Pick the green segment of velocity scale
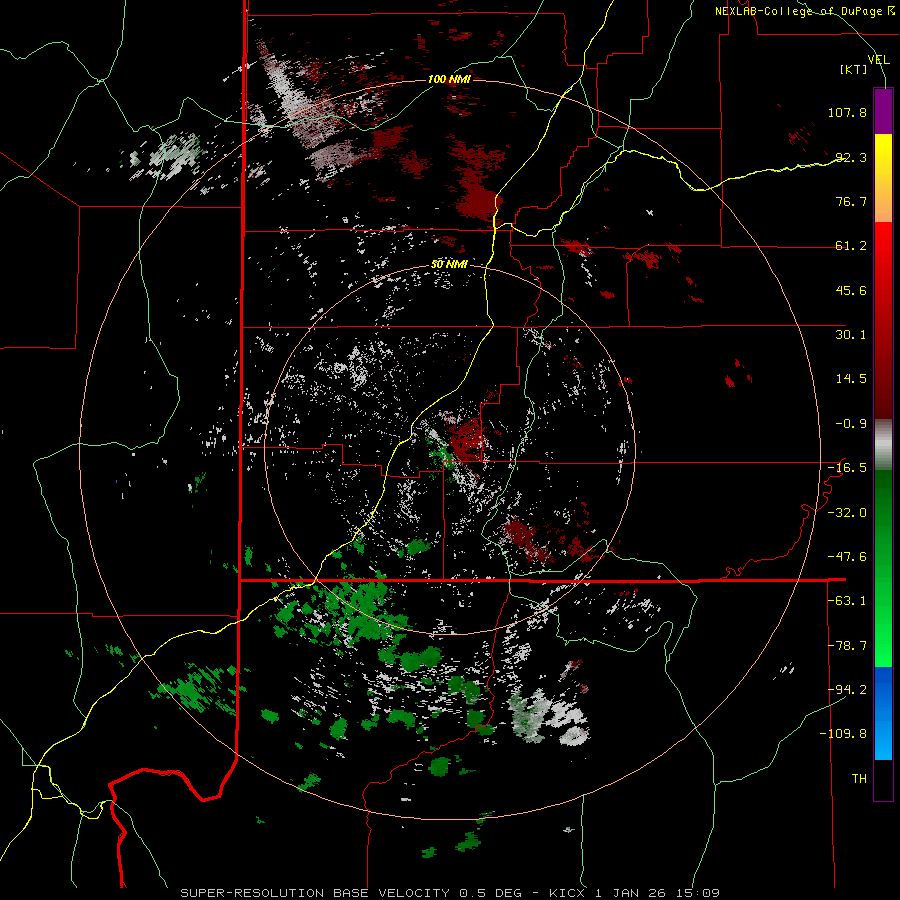Screen dimensions: 900x900 pos(883,568)
